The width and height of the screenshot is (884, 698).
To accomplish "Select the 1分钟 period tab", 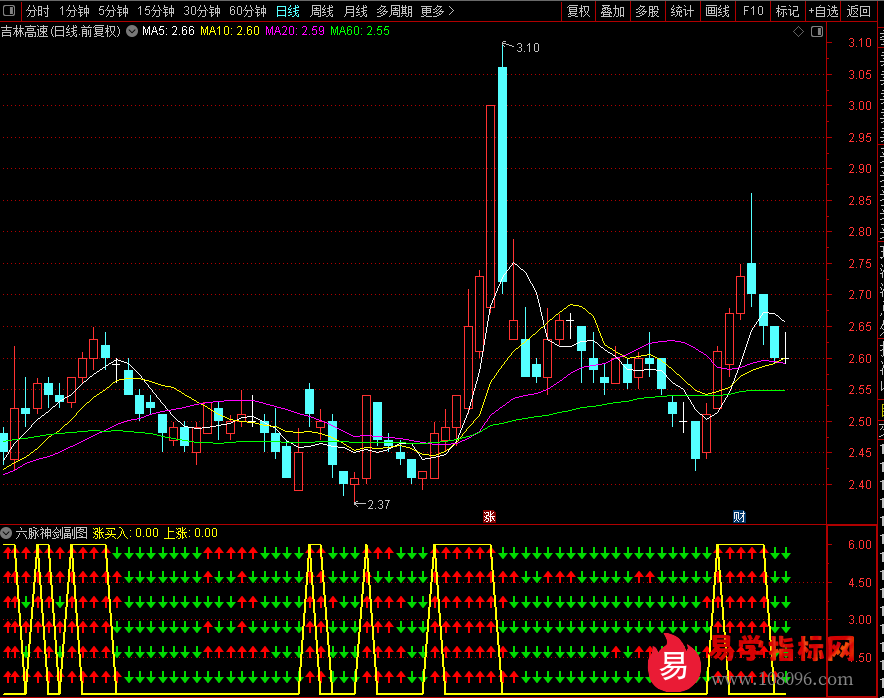I will pyautogui.click(x=74, y=11).
